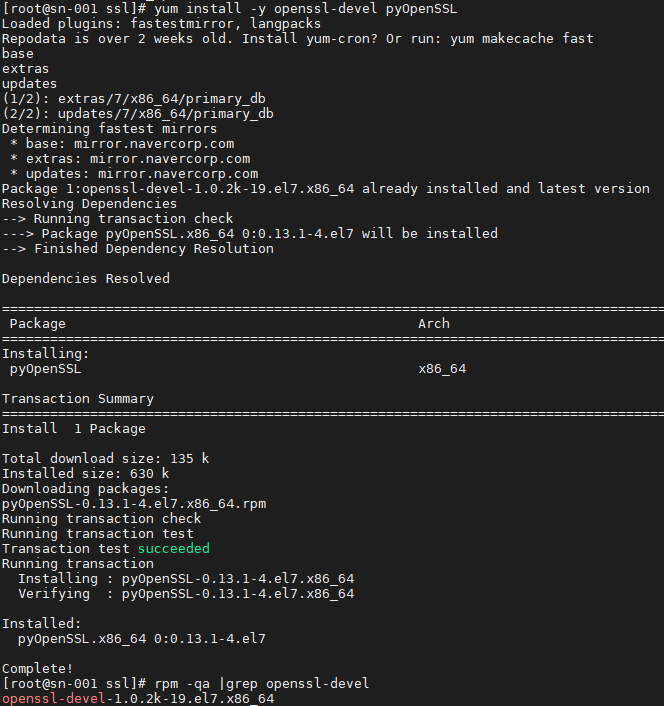Image resolution: width=664 pixels, height=706 pixels.
Task: Click the 'Package' column header
Action: point(38,324)
